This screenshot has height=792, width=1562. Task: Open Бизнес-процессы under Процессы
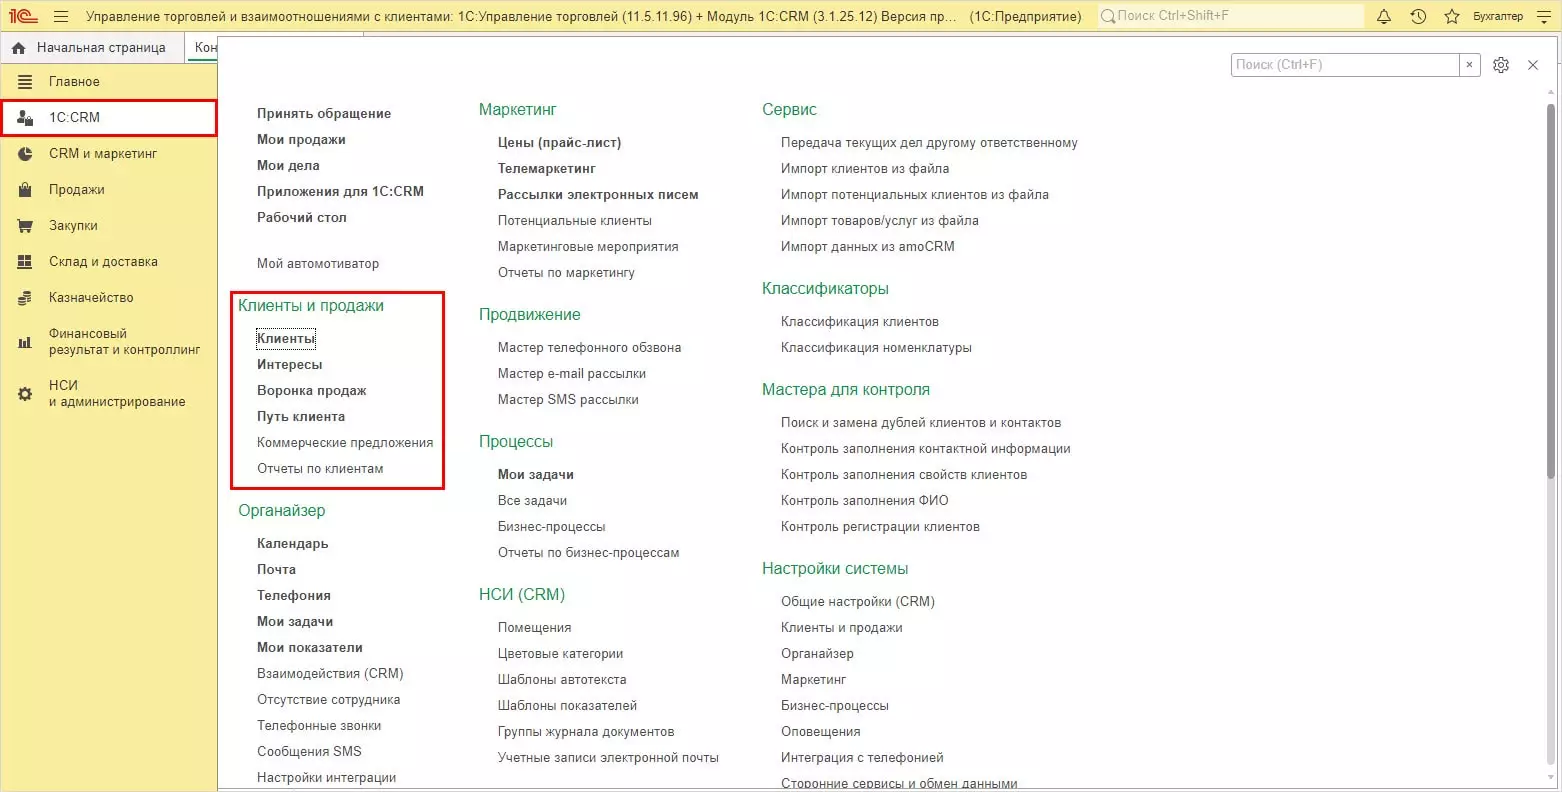[x=552, y=527]
